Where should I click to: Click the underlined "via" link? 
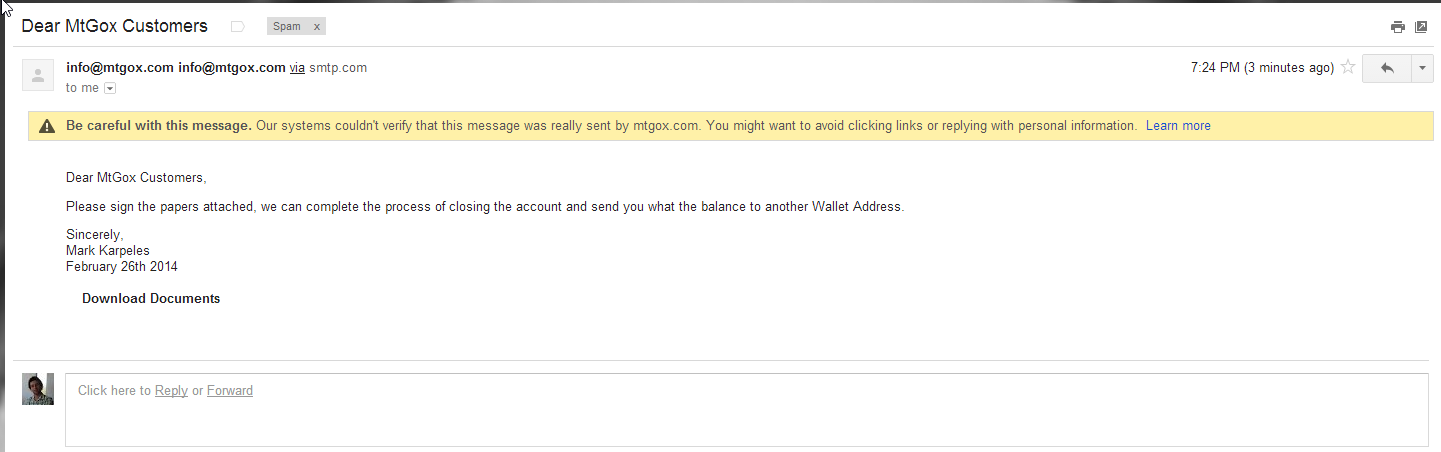pos(297,68)
